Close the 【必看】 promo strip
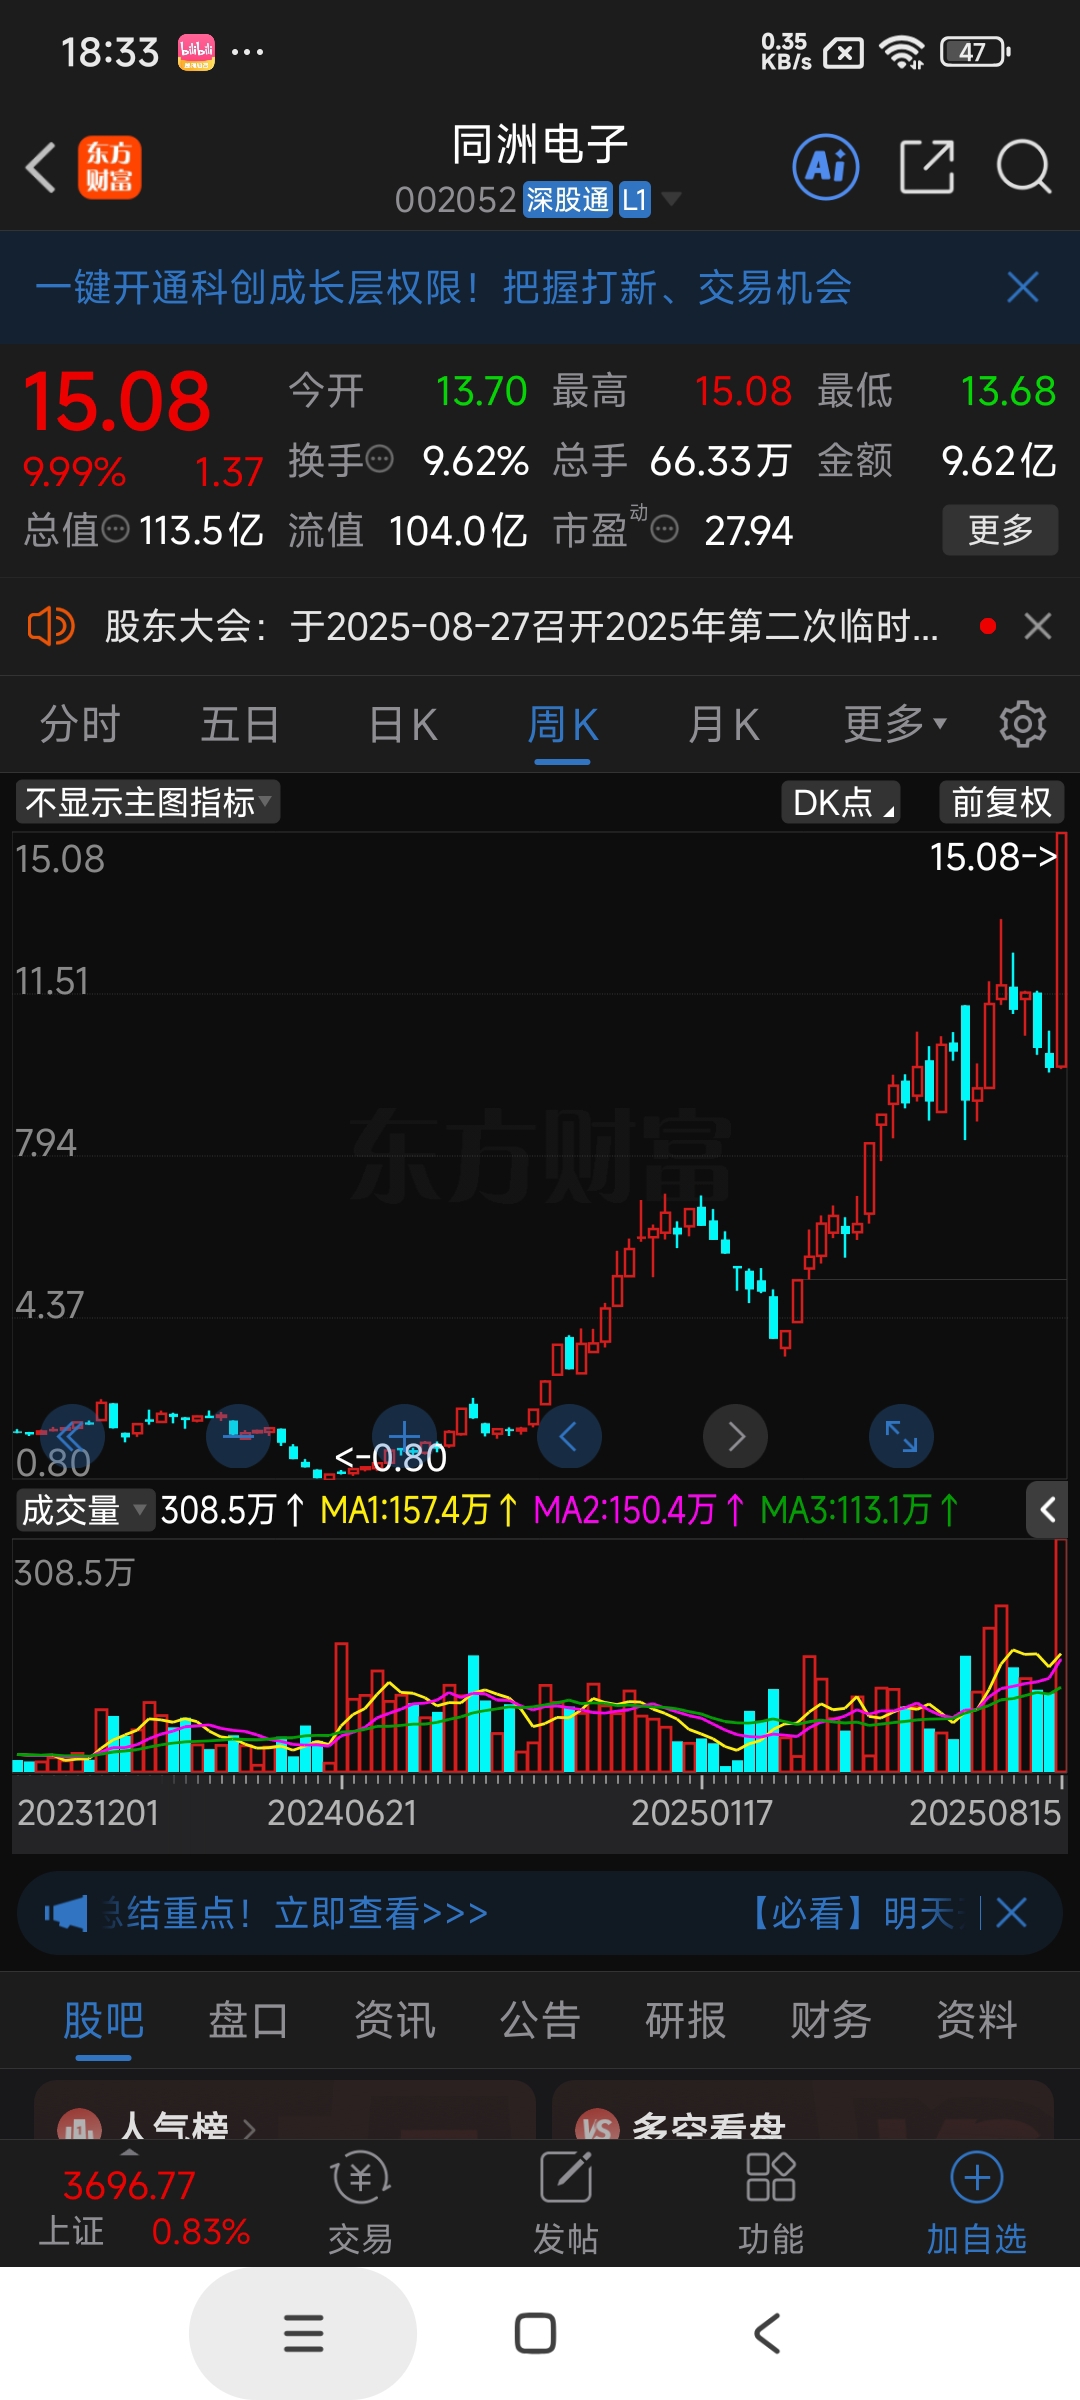Screen dimensions: 1080x2400 1012,1913
